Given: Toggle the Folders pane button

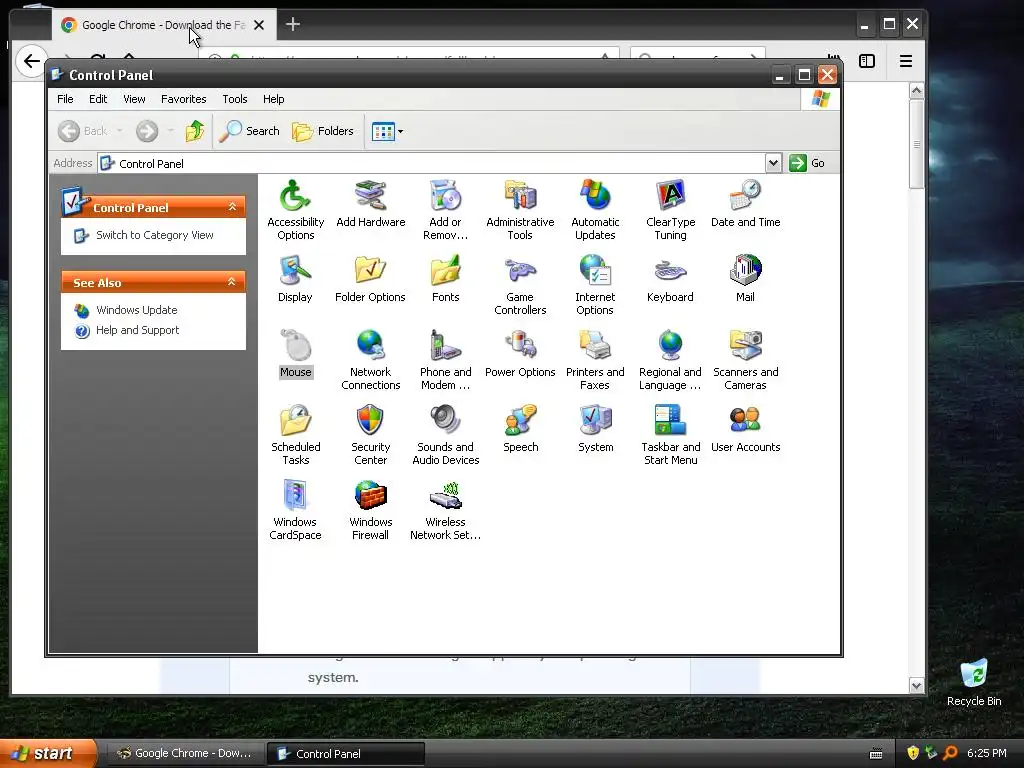Looking at the screenshot, I should click(x=323, y=131).
